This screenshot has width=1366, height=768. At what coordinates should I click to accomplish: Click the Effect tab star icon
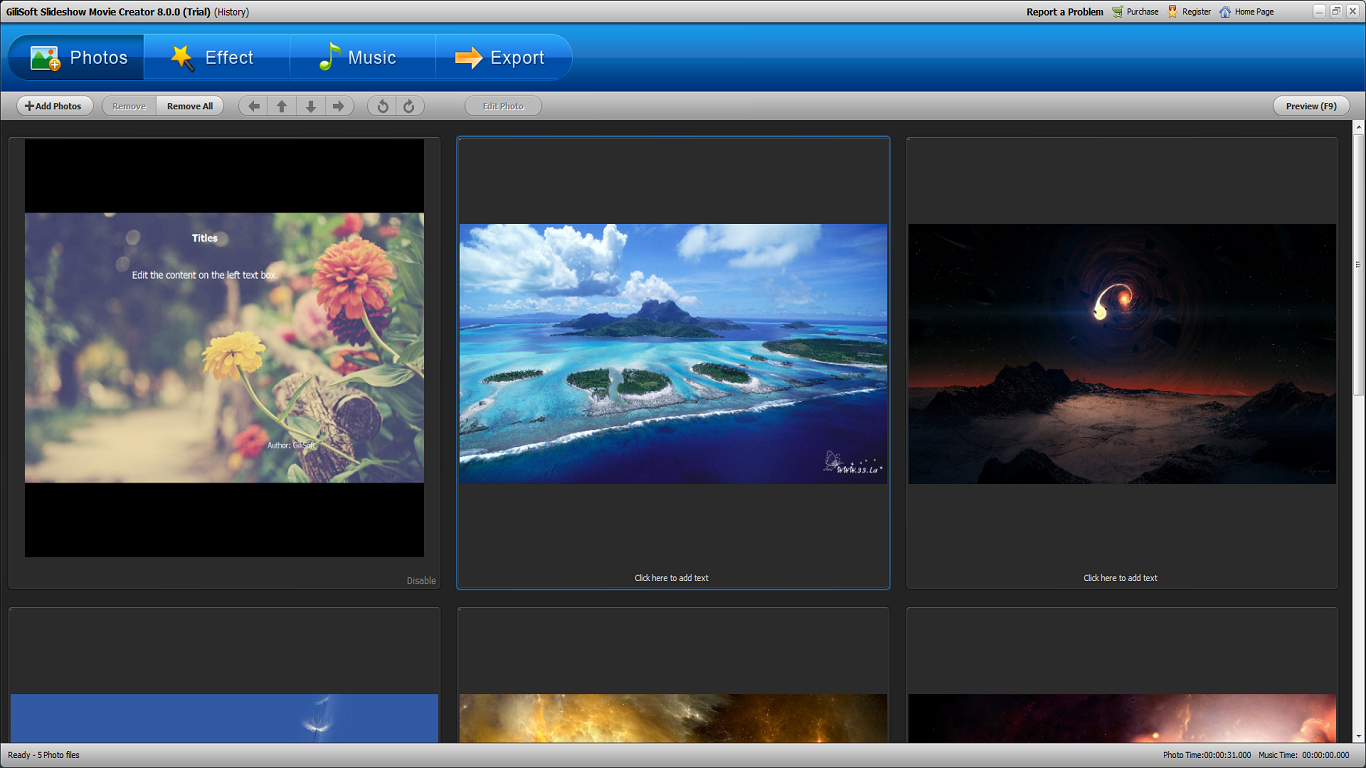click(182, 58)
